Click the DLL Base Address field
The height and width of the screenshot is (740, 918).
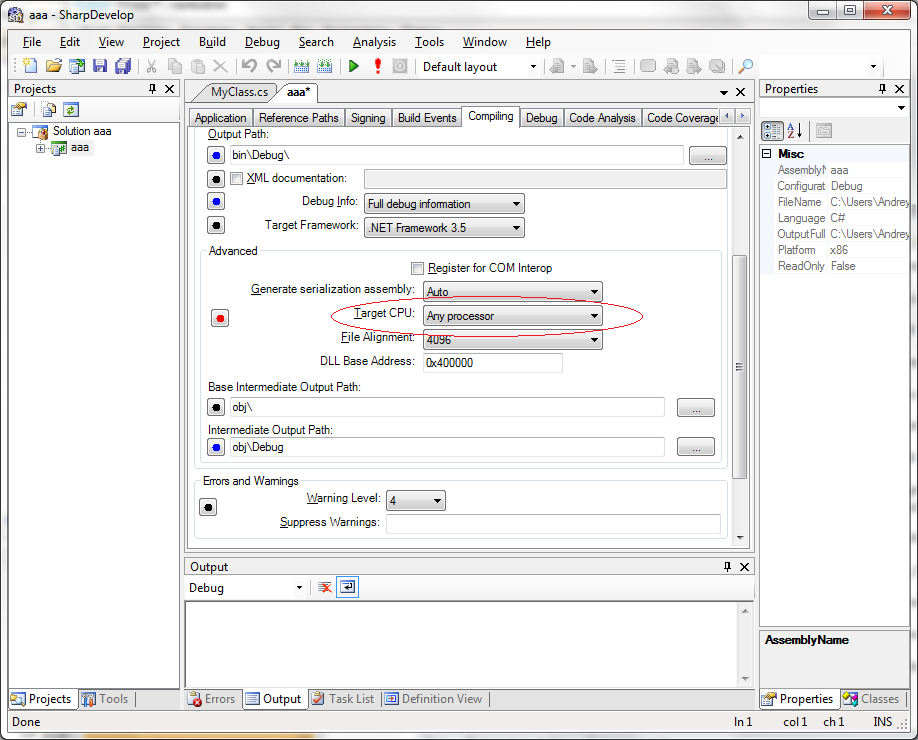click(x=492, y=363)
